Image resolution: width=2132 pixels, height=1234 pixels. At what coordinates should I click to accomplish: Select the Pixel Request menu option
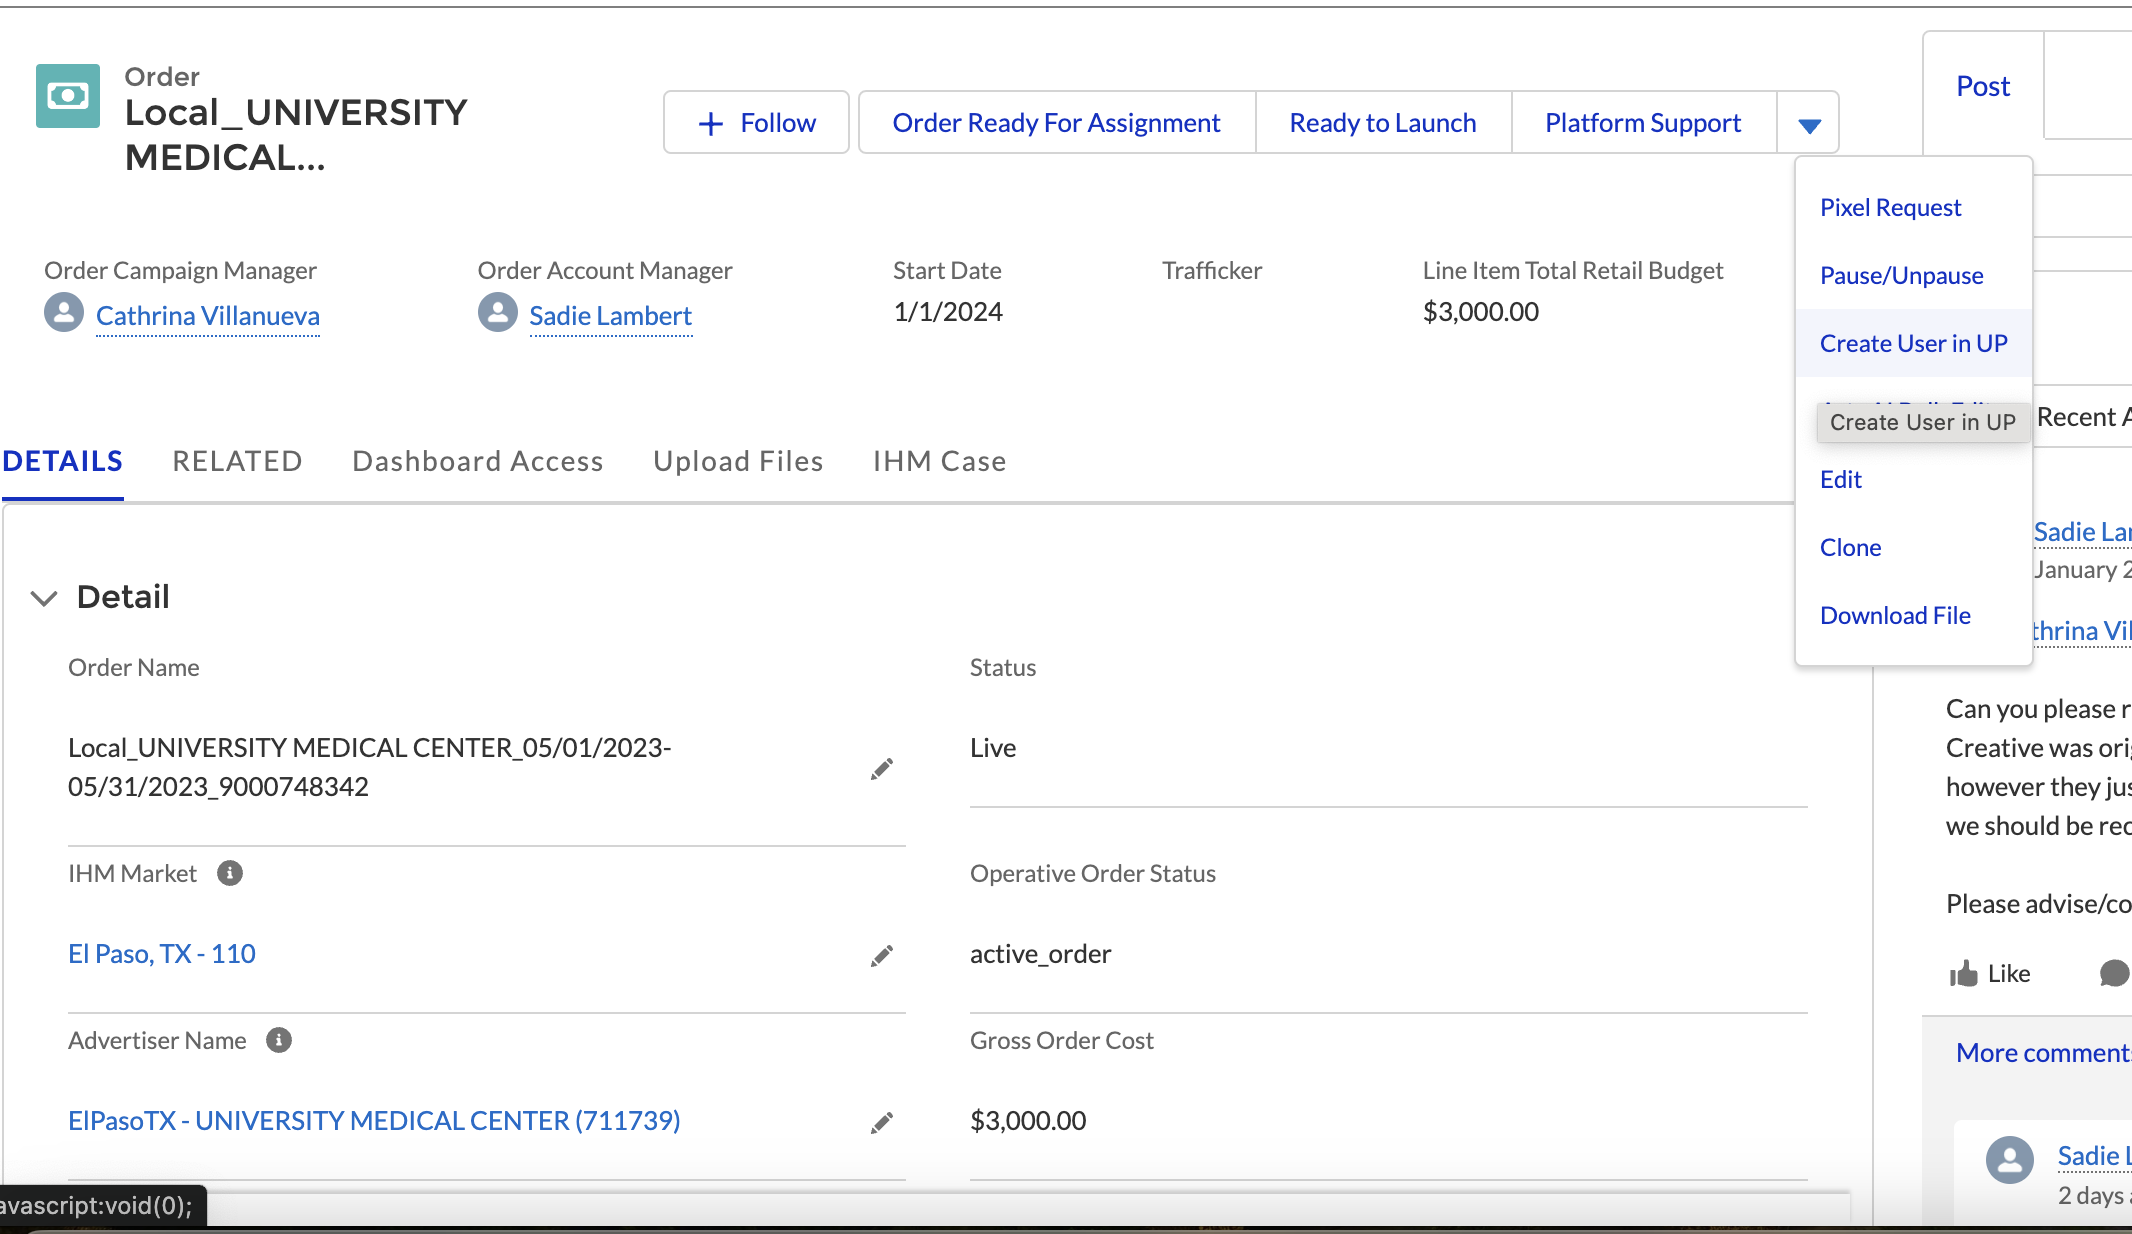point(1890,207)
